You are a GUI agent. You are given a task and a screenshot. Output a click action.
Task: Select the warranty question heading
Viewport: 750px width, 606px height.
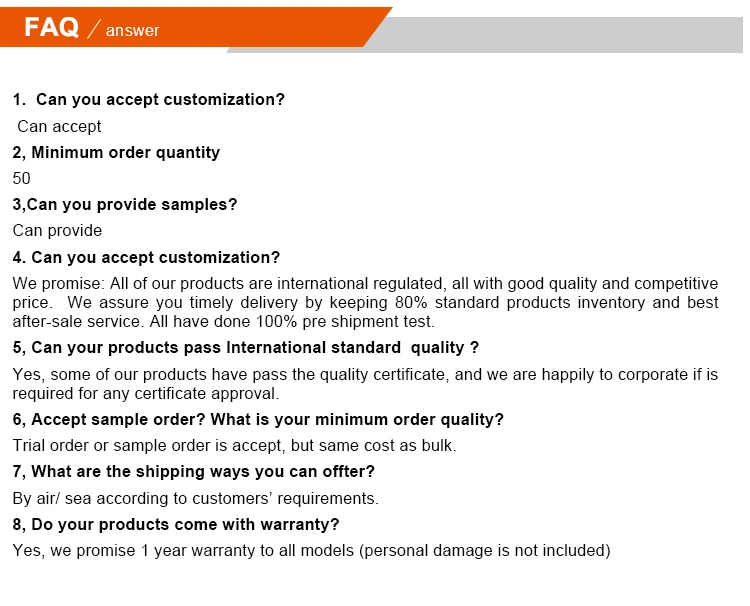coord(176,524)
